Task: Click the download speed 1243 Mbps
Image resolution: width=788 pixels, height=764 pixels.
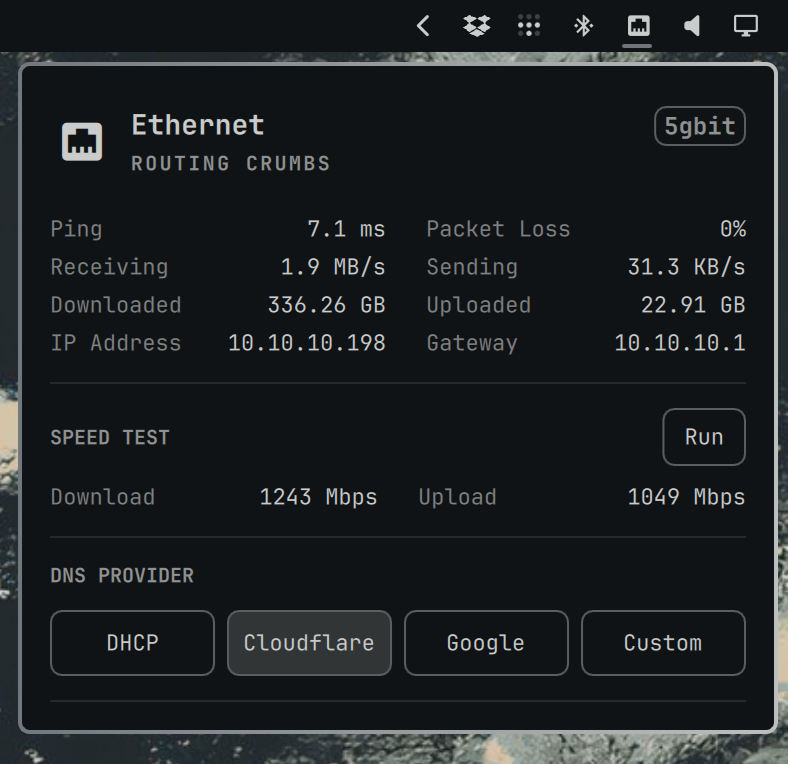Action: point(318,497)
